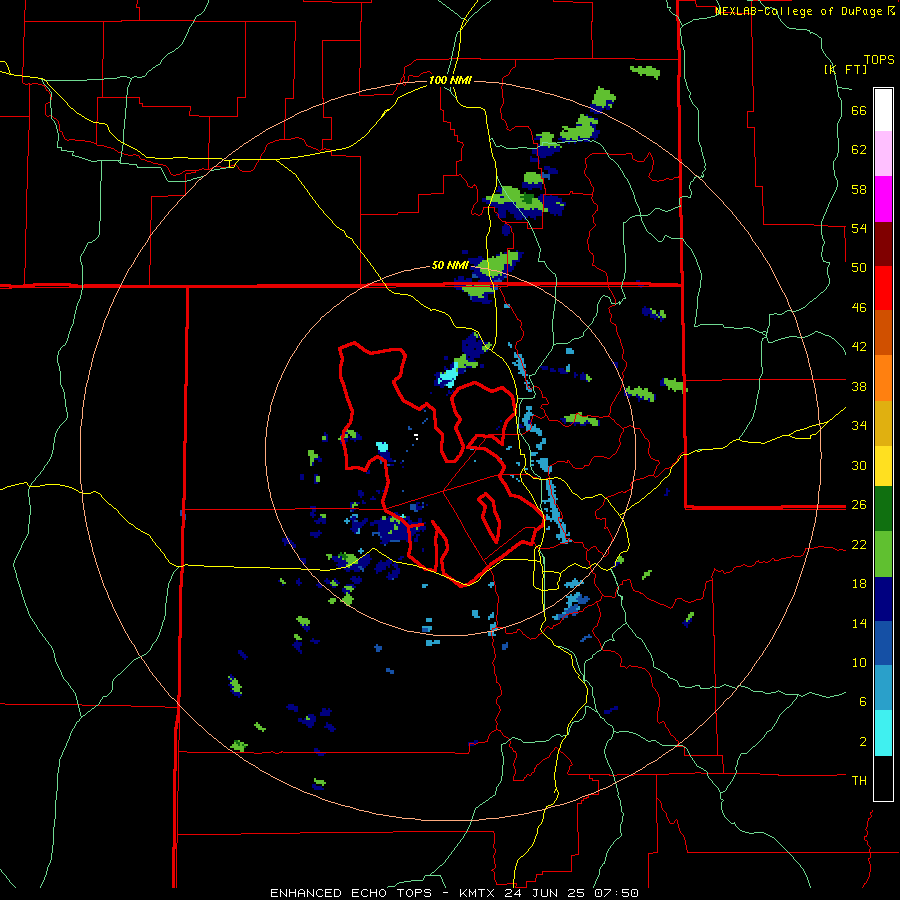Screen dimensions: 900x900
Task: Click the magenta legend swatch
Action: 883,199
